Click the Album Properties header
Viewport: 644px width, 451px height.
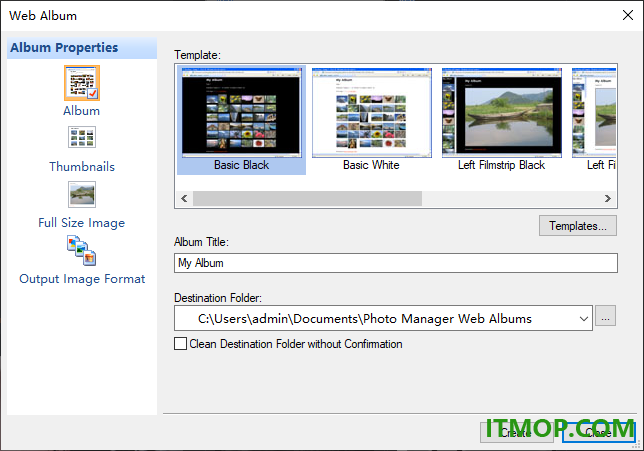click(82, 48)
